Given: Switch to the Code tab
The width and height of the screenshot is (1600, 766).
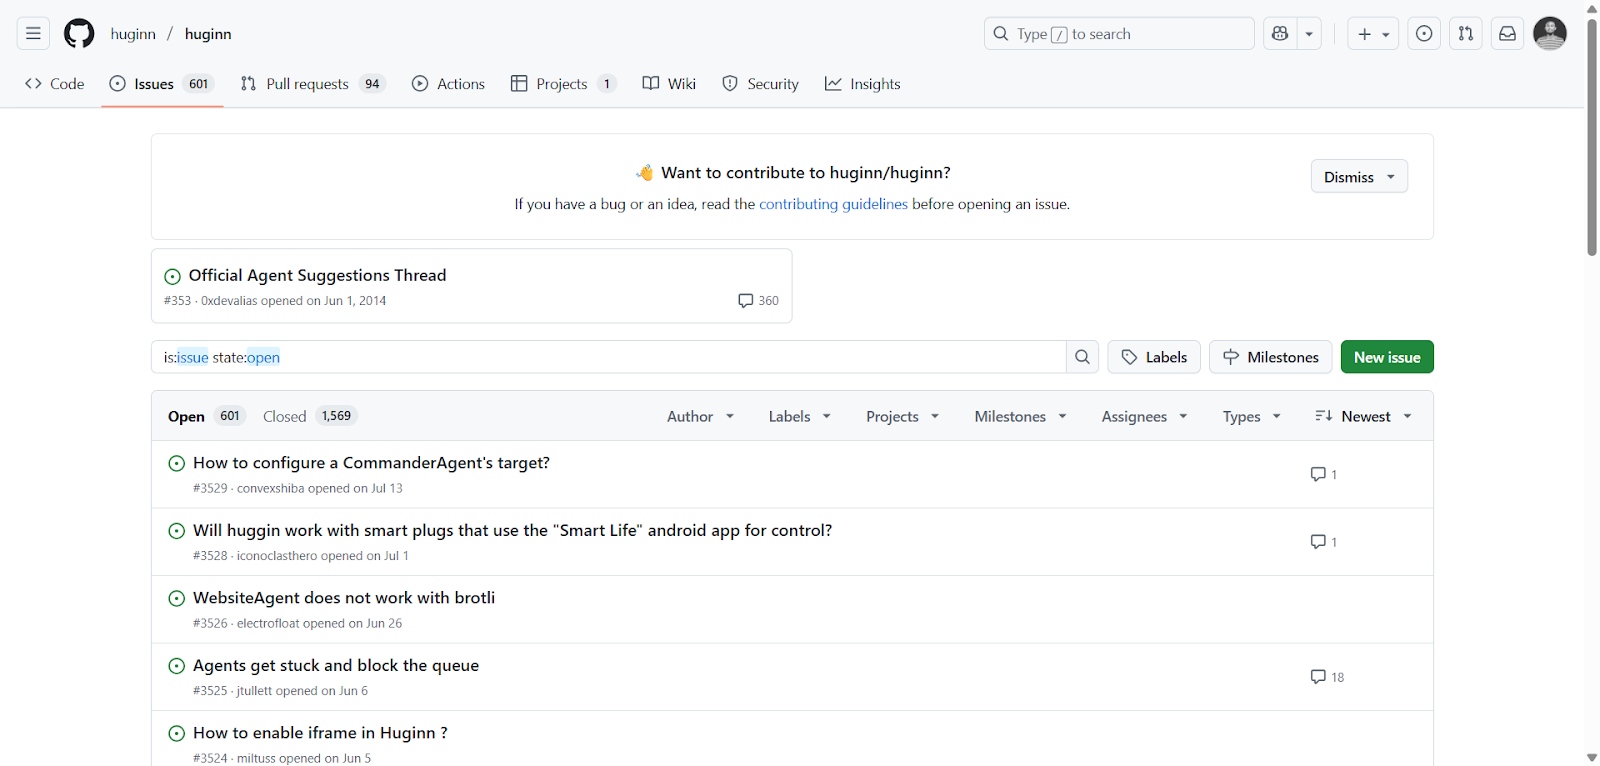Looking at the screenshot, I should (55, 84).
